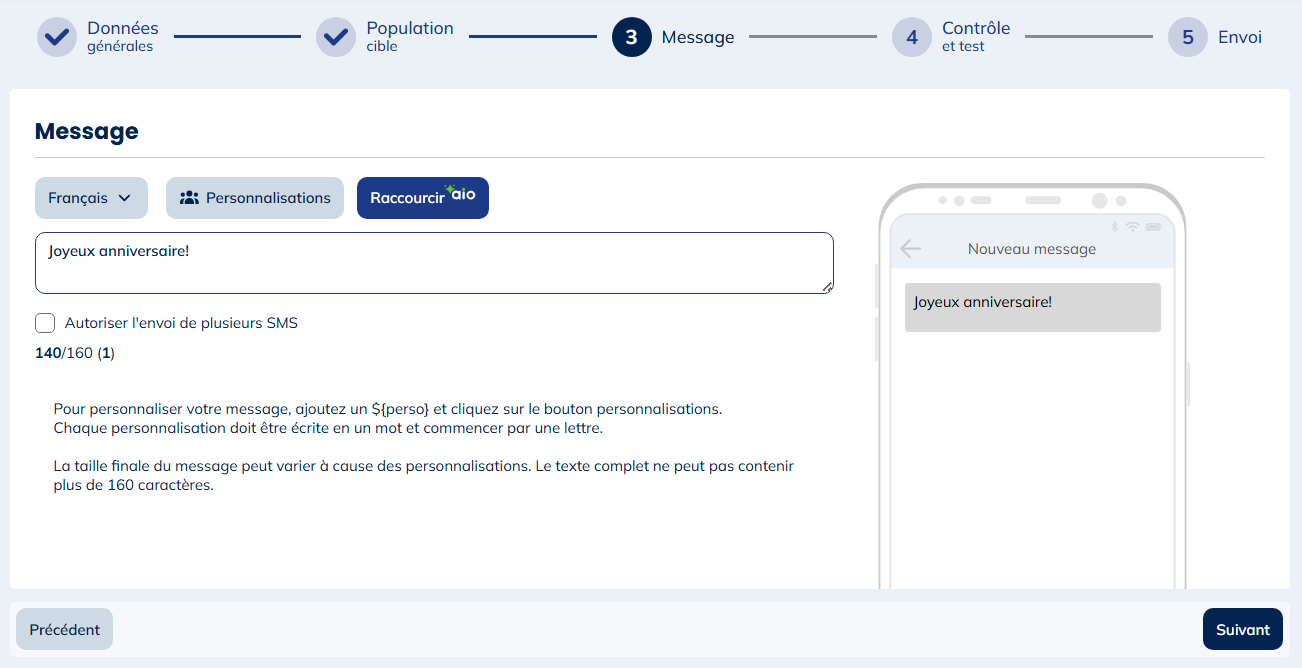Click the checkmark icon for Données générales step
Viewport: 1302px width, 668px height.
coord(57,37)
